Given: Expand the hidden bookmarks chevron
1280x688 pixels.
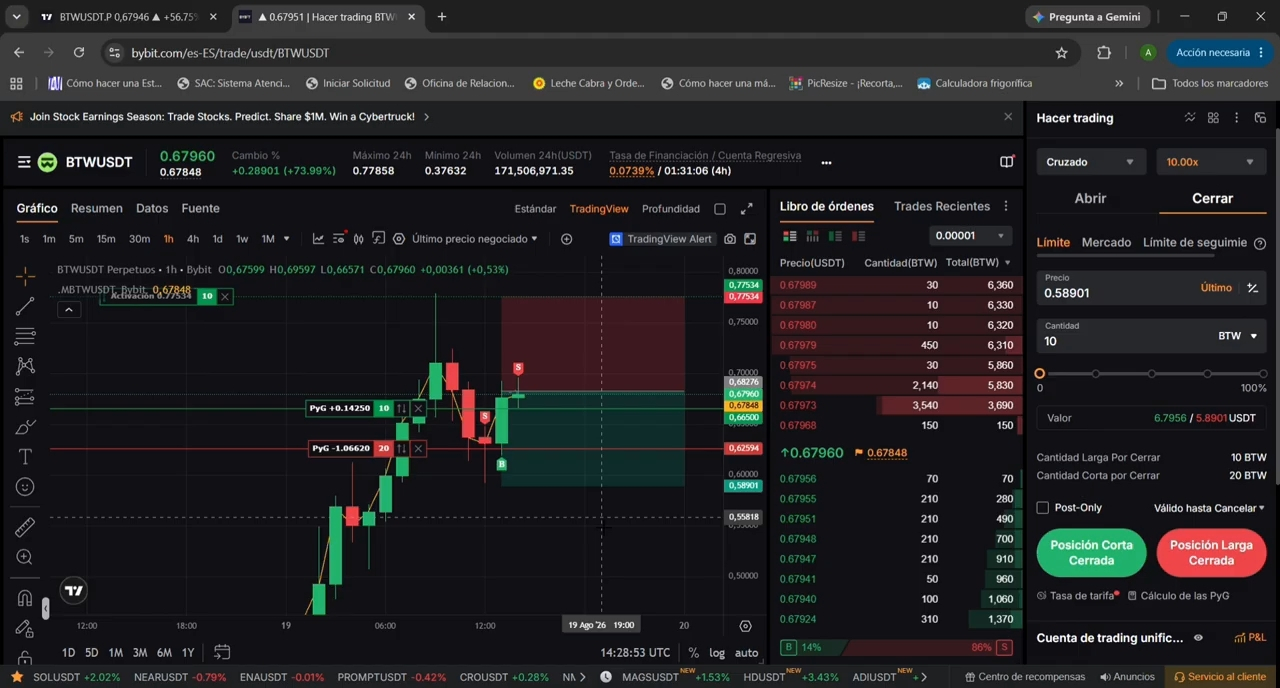Looking at the screenshot, I should point(1119,83).
